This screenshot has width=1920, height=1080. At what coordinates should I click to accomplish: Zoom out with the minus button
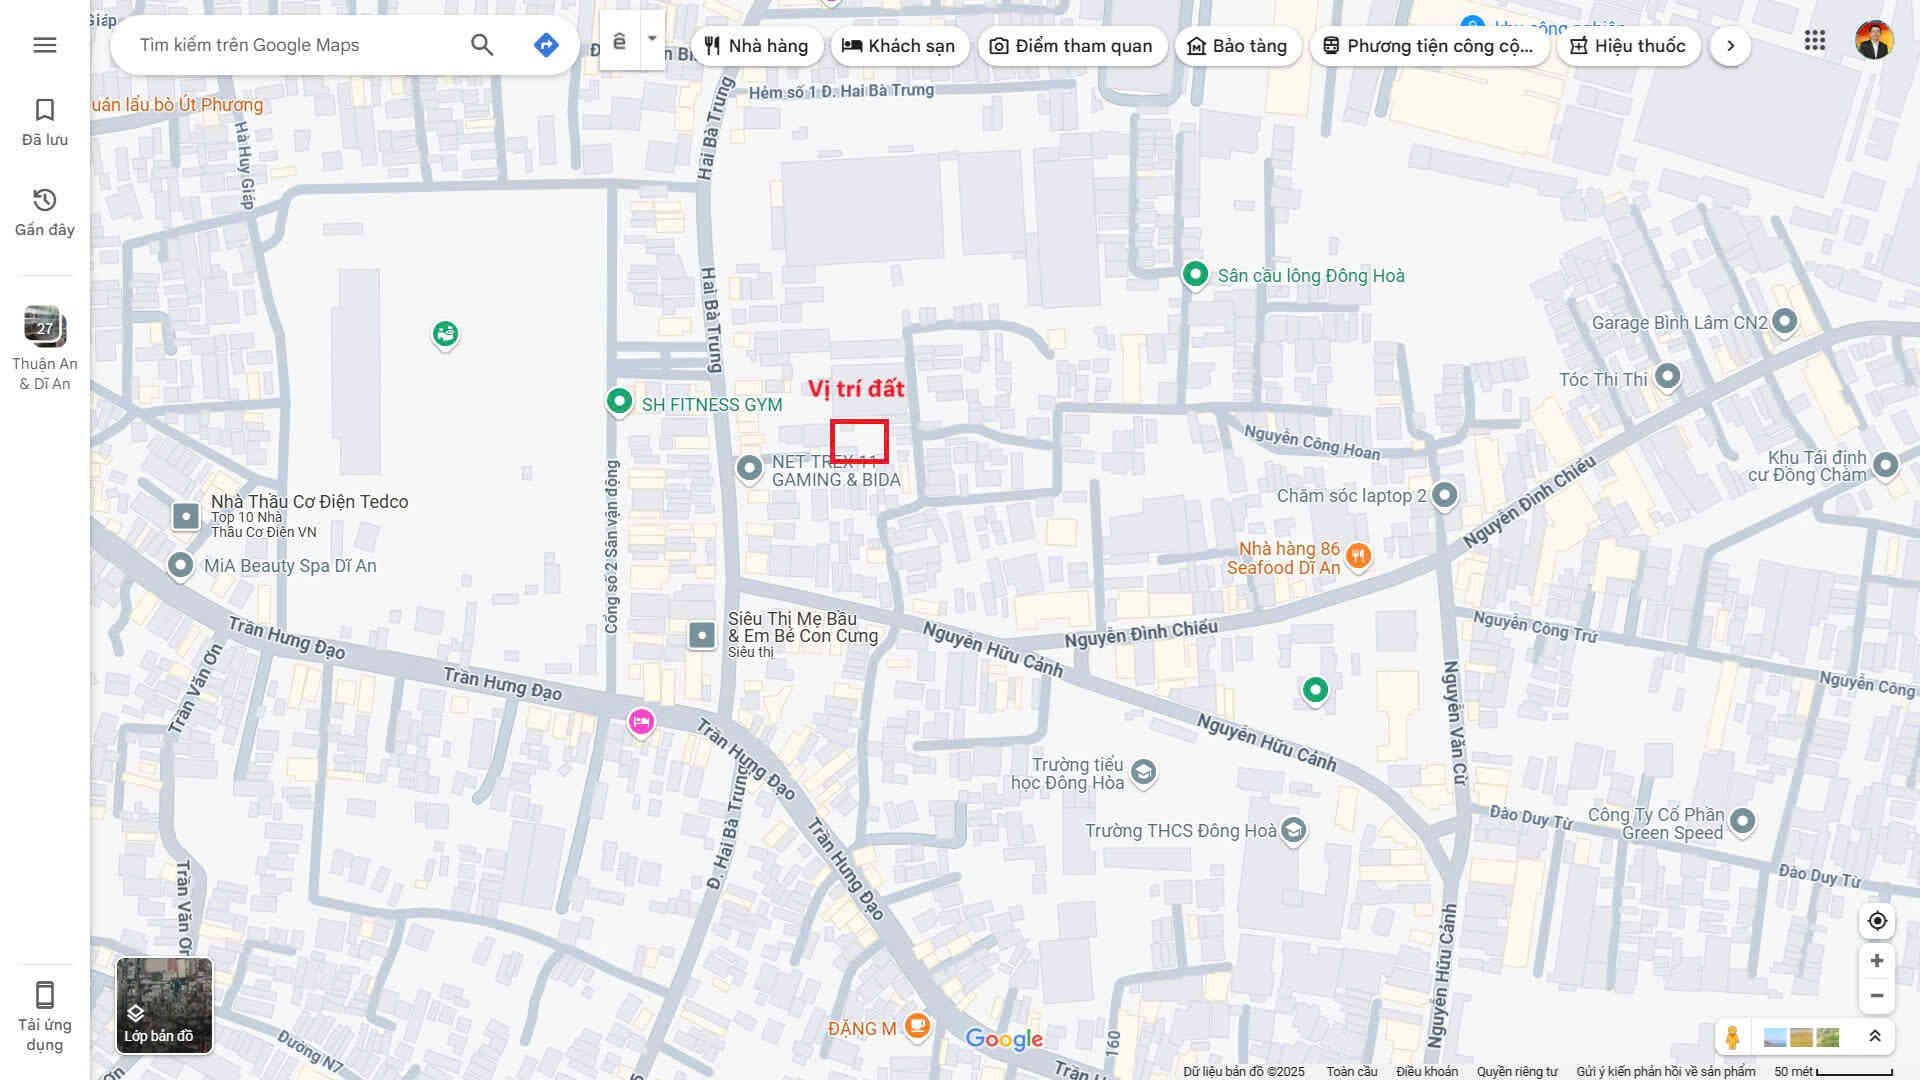pos(1877,996)
